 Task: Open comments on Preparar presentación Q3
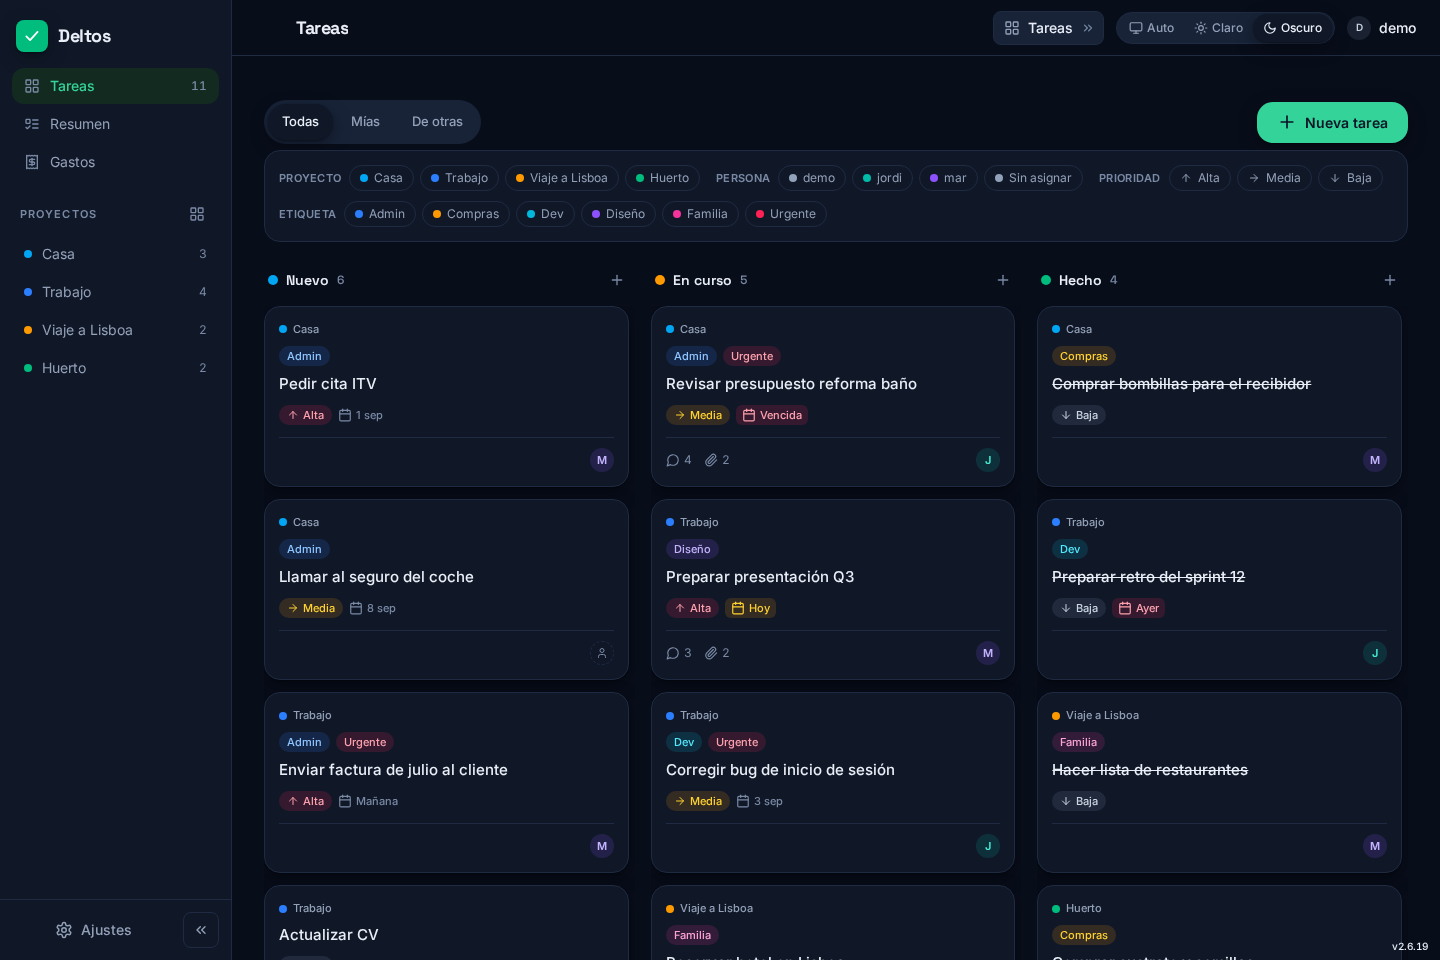coord(679,653)
